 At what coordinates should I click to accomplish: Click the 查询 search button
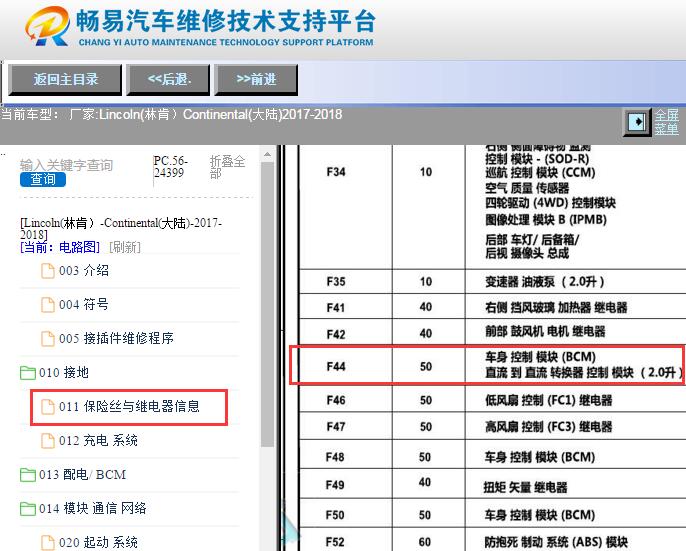coord(43,179)
